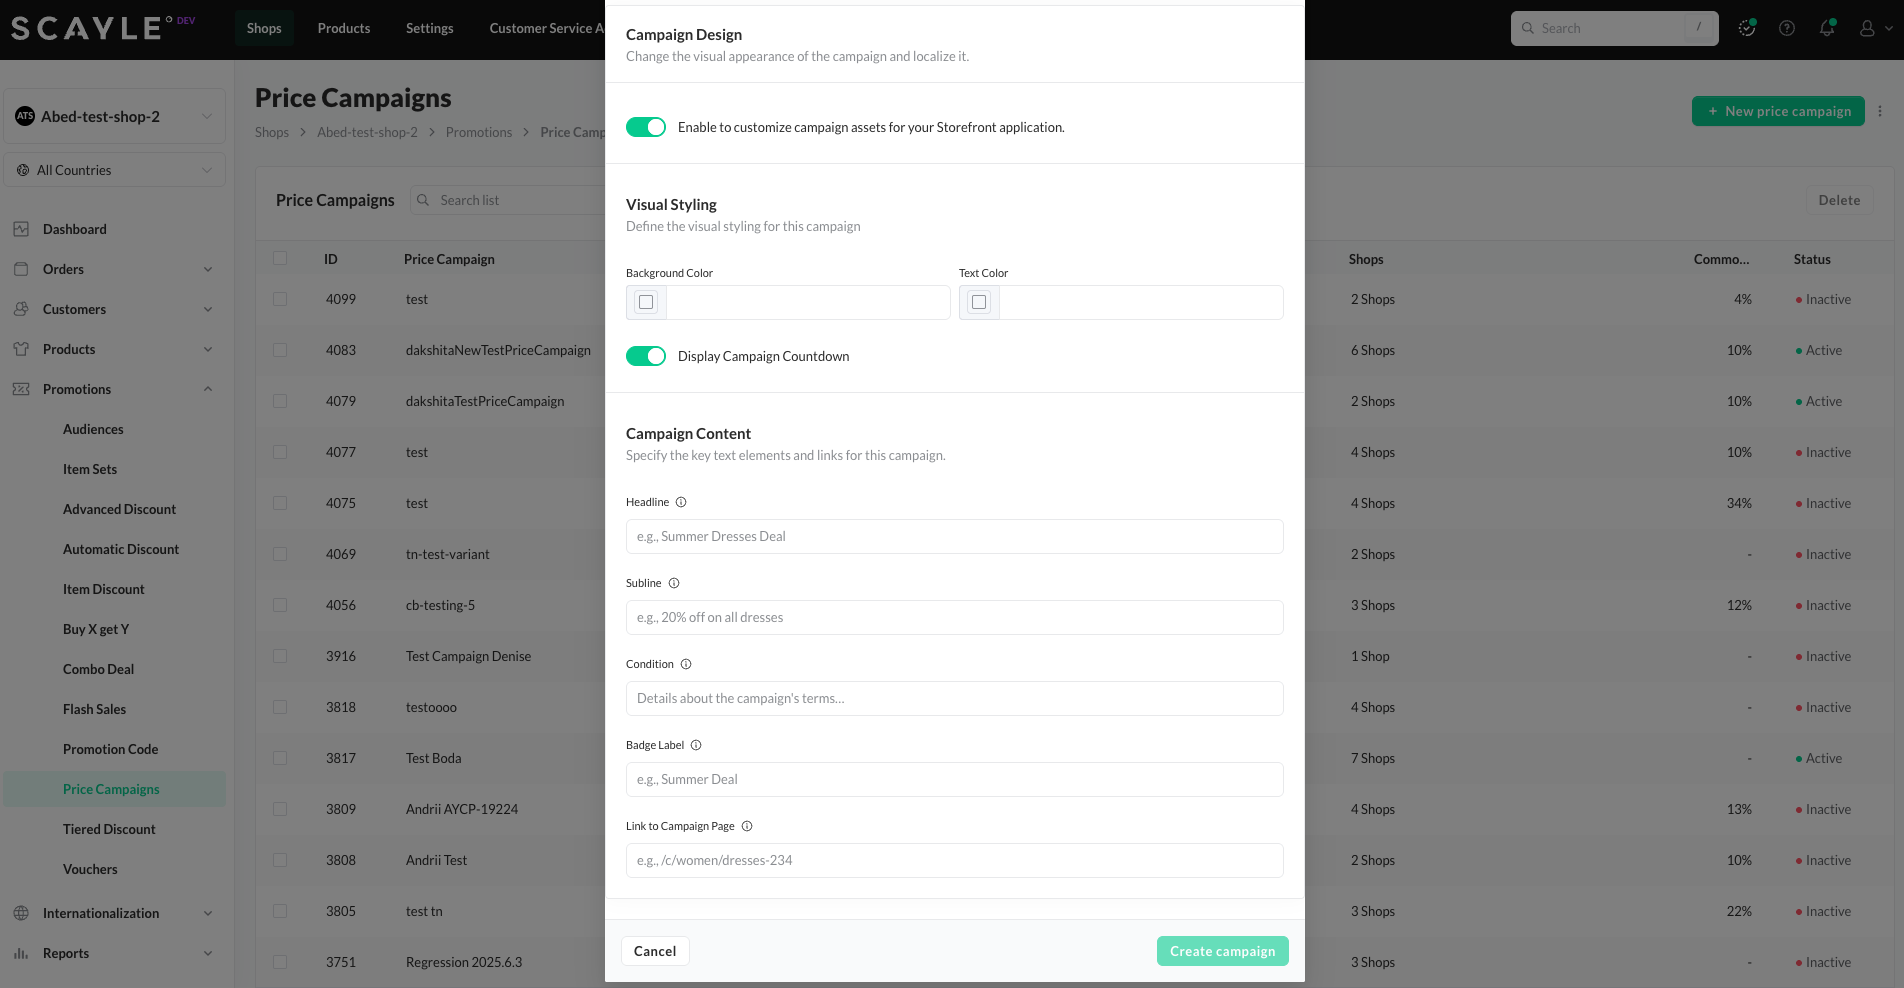
Task: Open the Settings top menu
Action: [x=429, y=28]
